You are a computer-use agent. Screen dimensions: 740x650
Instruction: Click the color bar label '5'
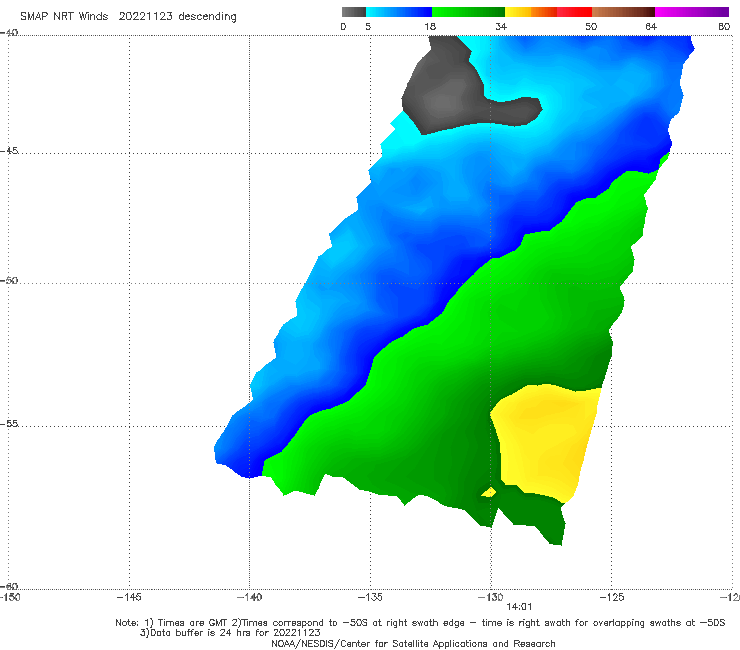click(x=368, y=27)
